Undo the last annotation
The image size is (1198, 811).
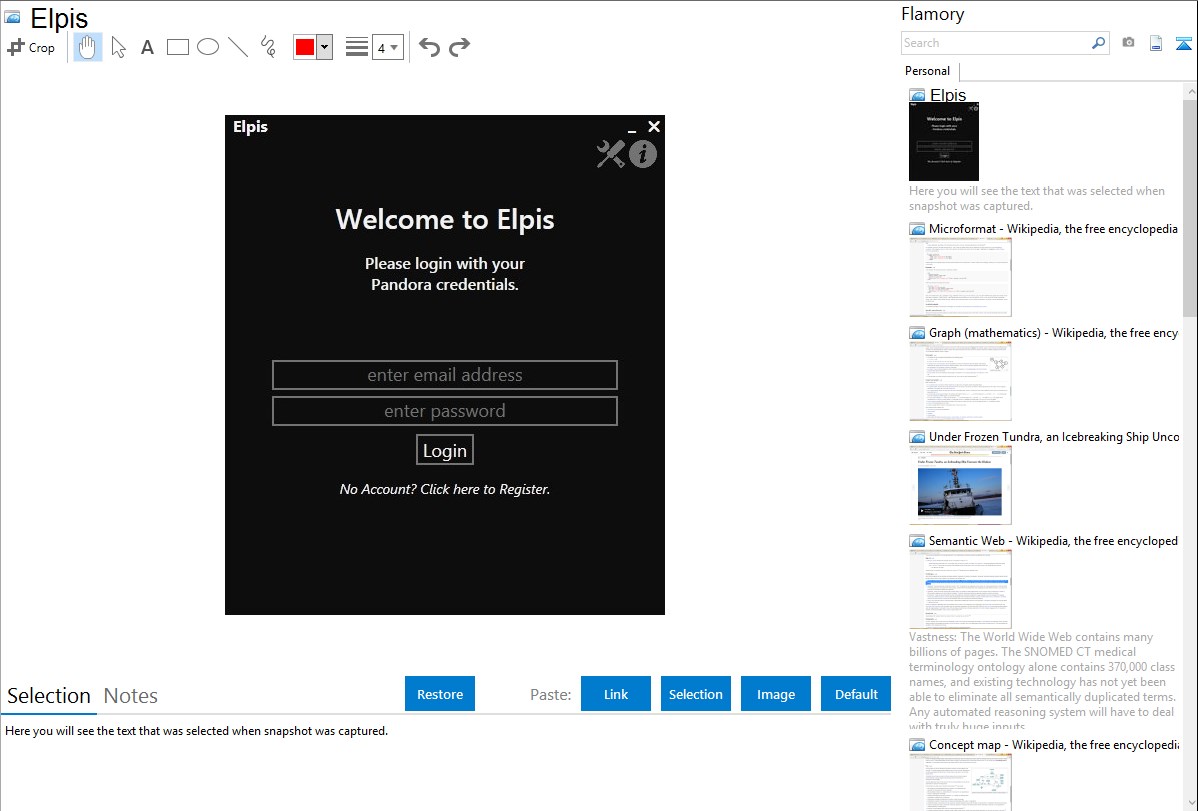[x=429, y=47]
